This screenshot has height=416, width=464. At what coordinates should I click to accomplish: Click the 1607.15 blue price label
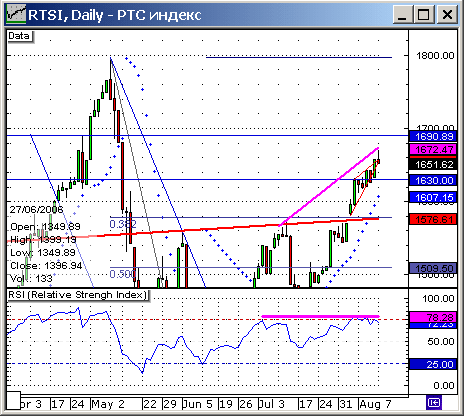click(433, 197)
